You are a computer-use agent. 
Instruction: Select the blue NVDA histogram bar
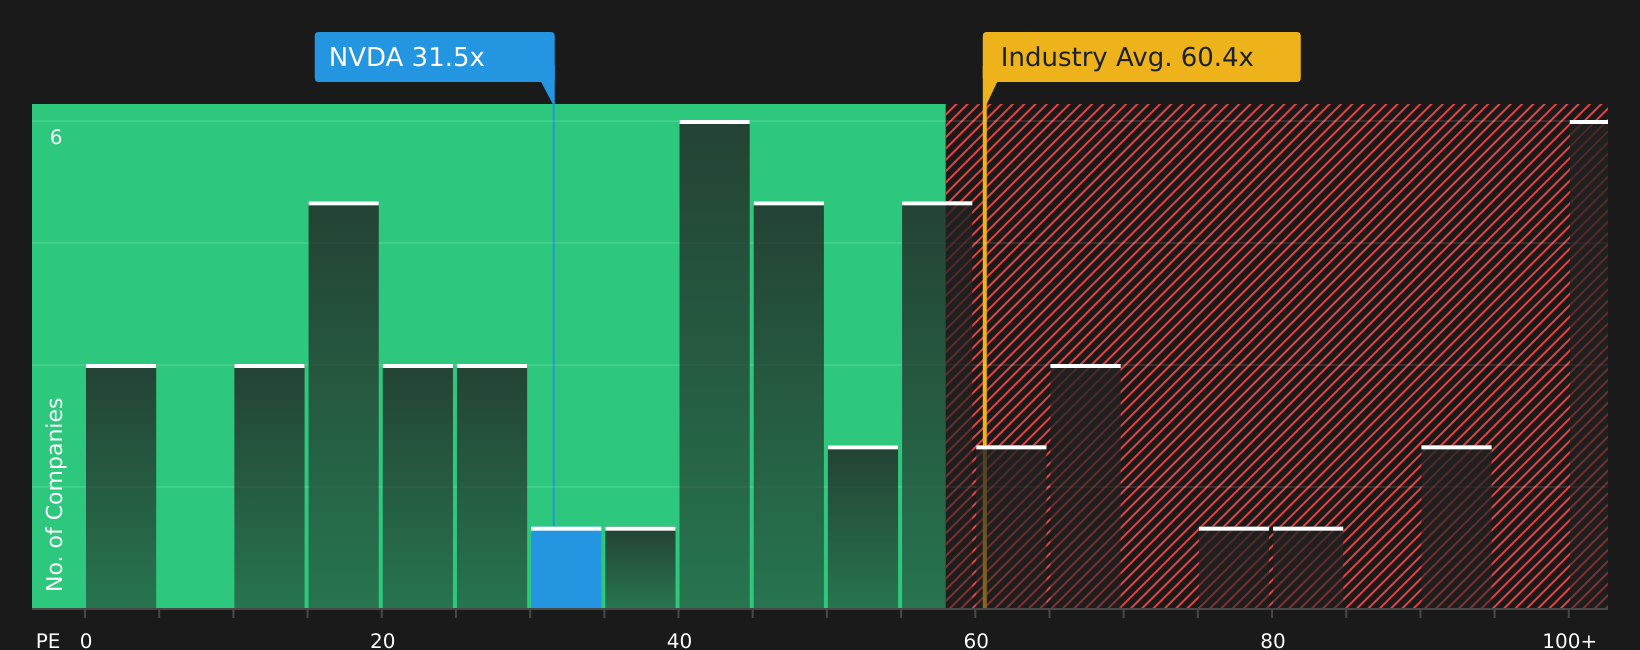click(566, 568)
